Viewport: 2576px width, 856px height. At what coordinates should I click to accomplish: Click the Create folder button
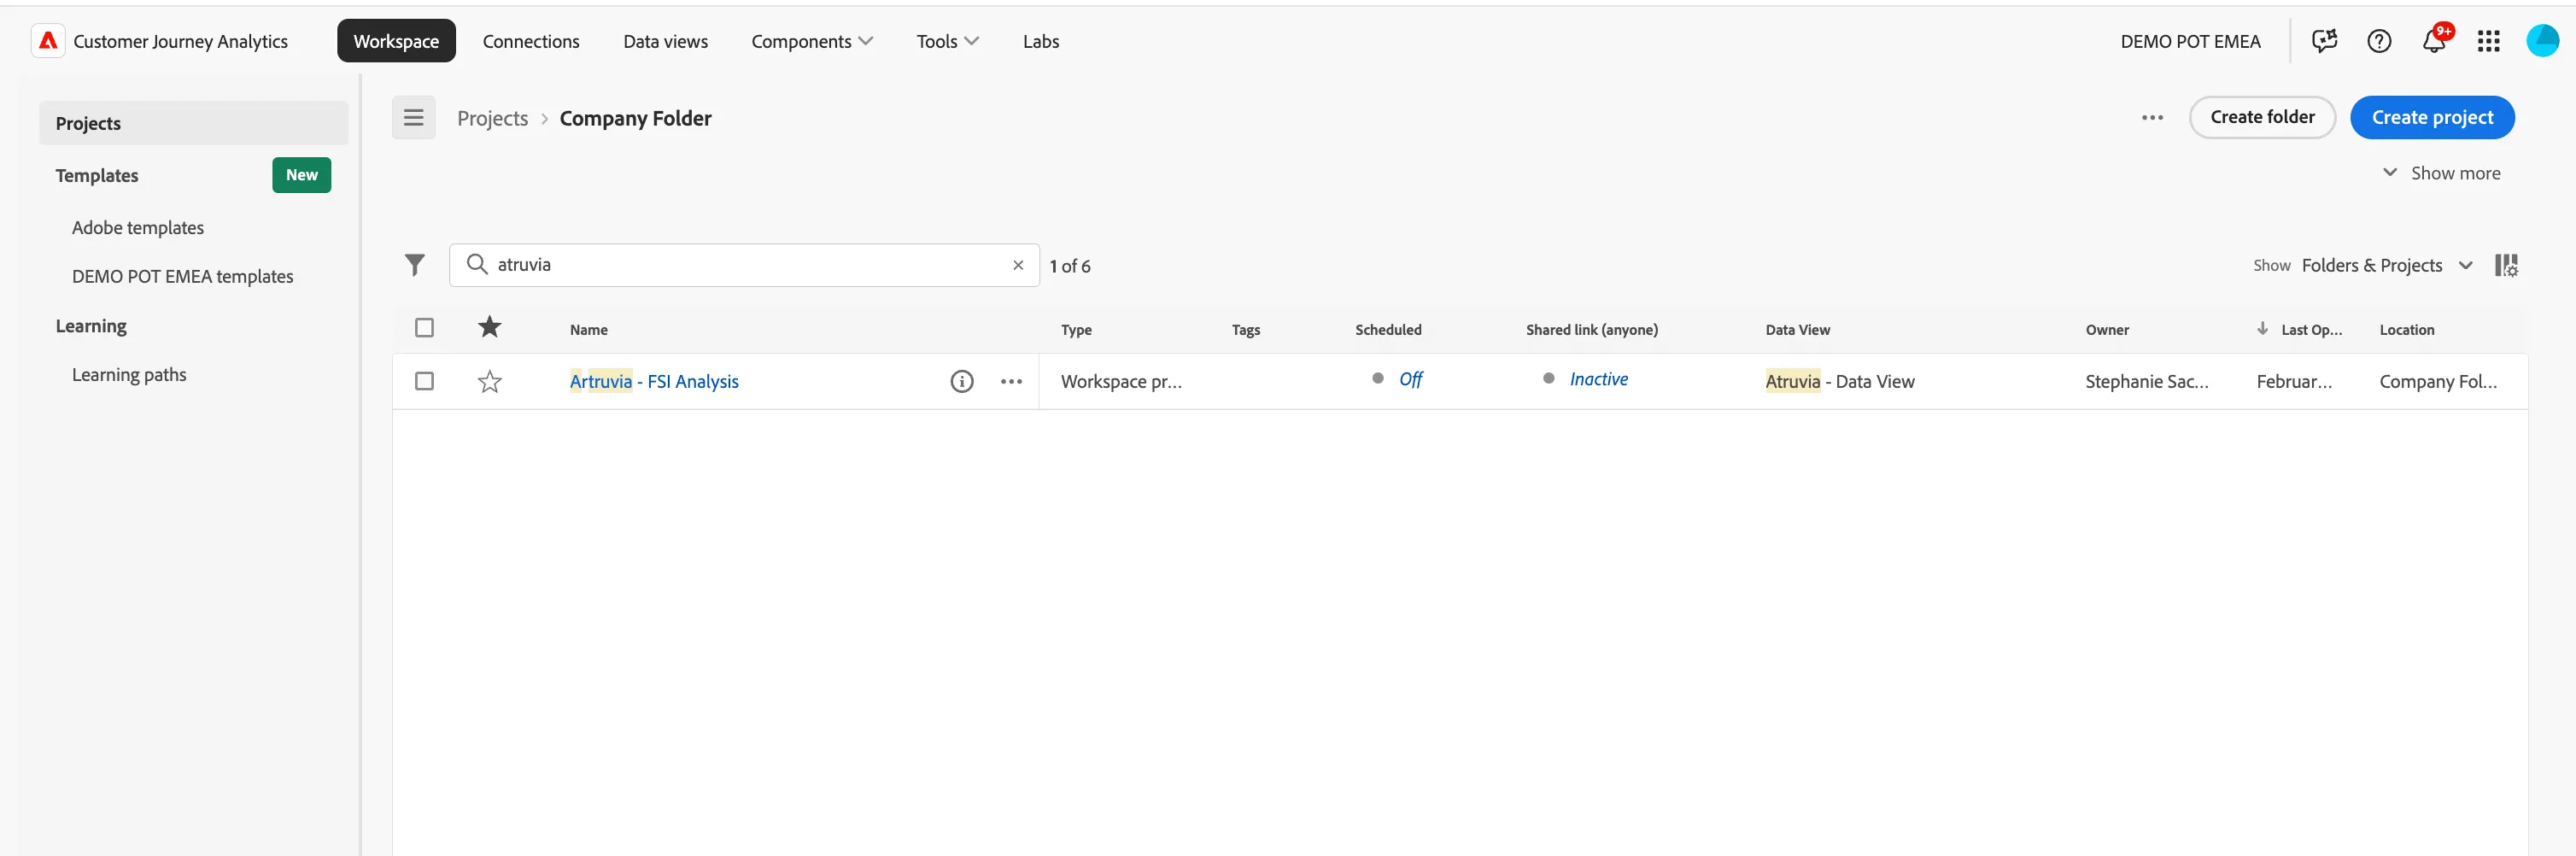pos(2262,117)
